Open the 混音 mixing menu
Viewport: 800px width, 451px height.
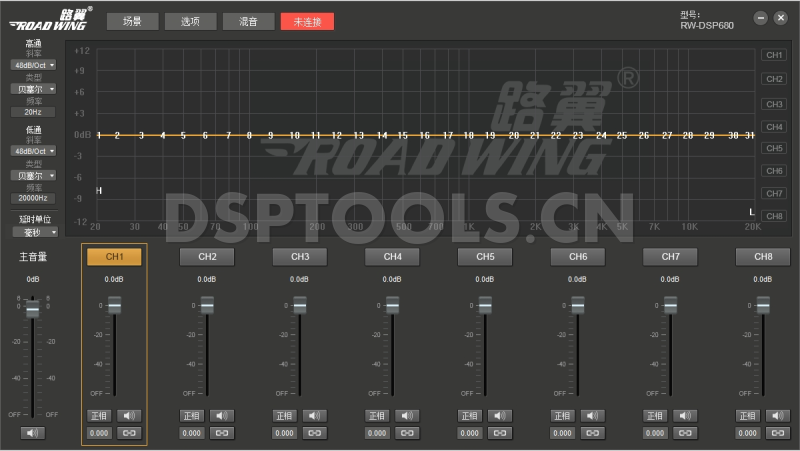(248, 21)
